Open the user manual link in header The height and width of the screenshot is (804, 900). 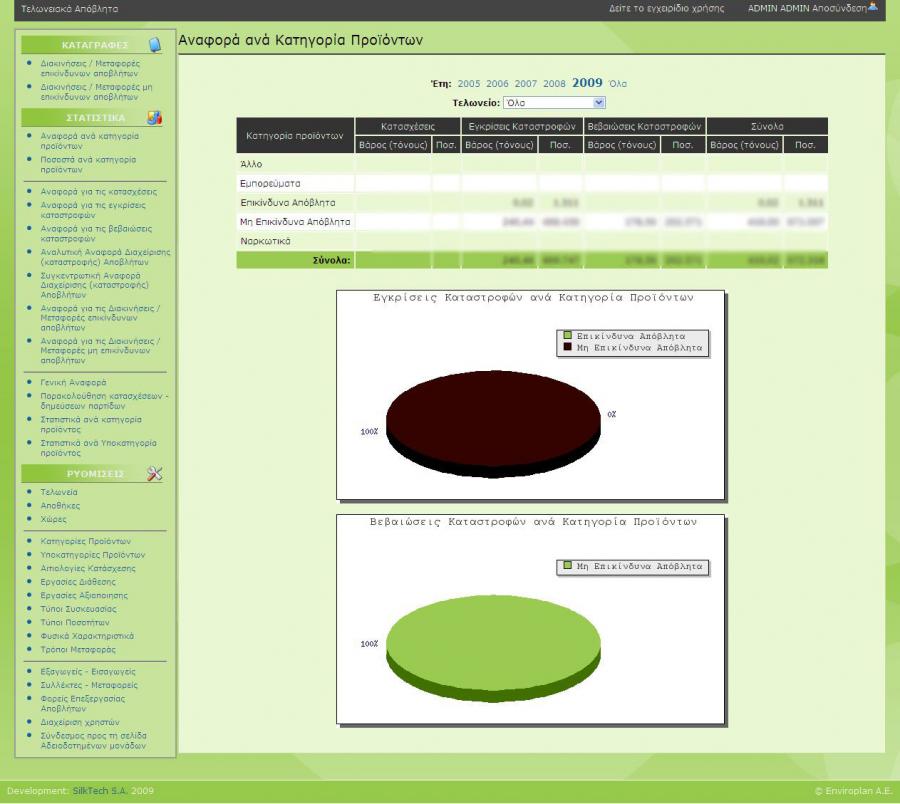pos(666,8)
